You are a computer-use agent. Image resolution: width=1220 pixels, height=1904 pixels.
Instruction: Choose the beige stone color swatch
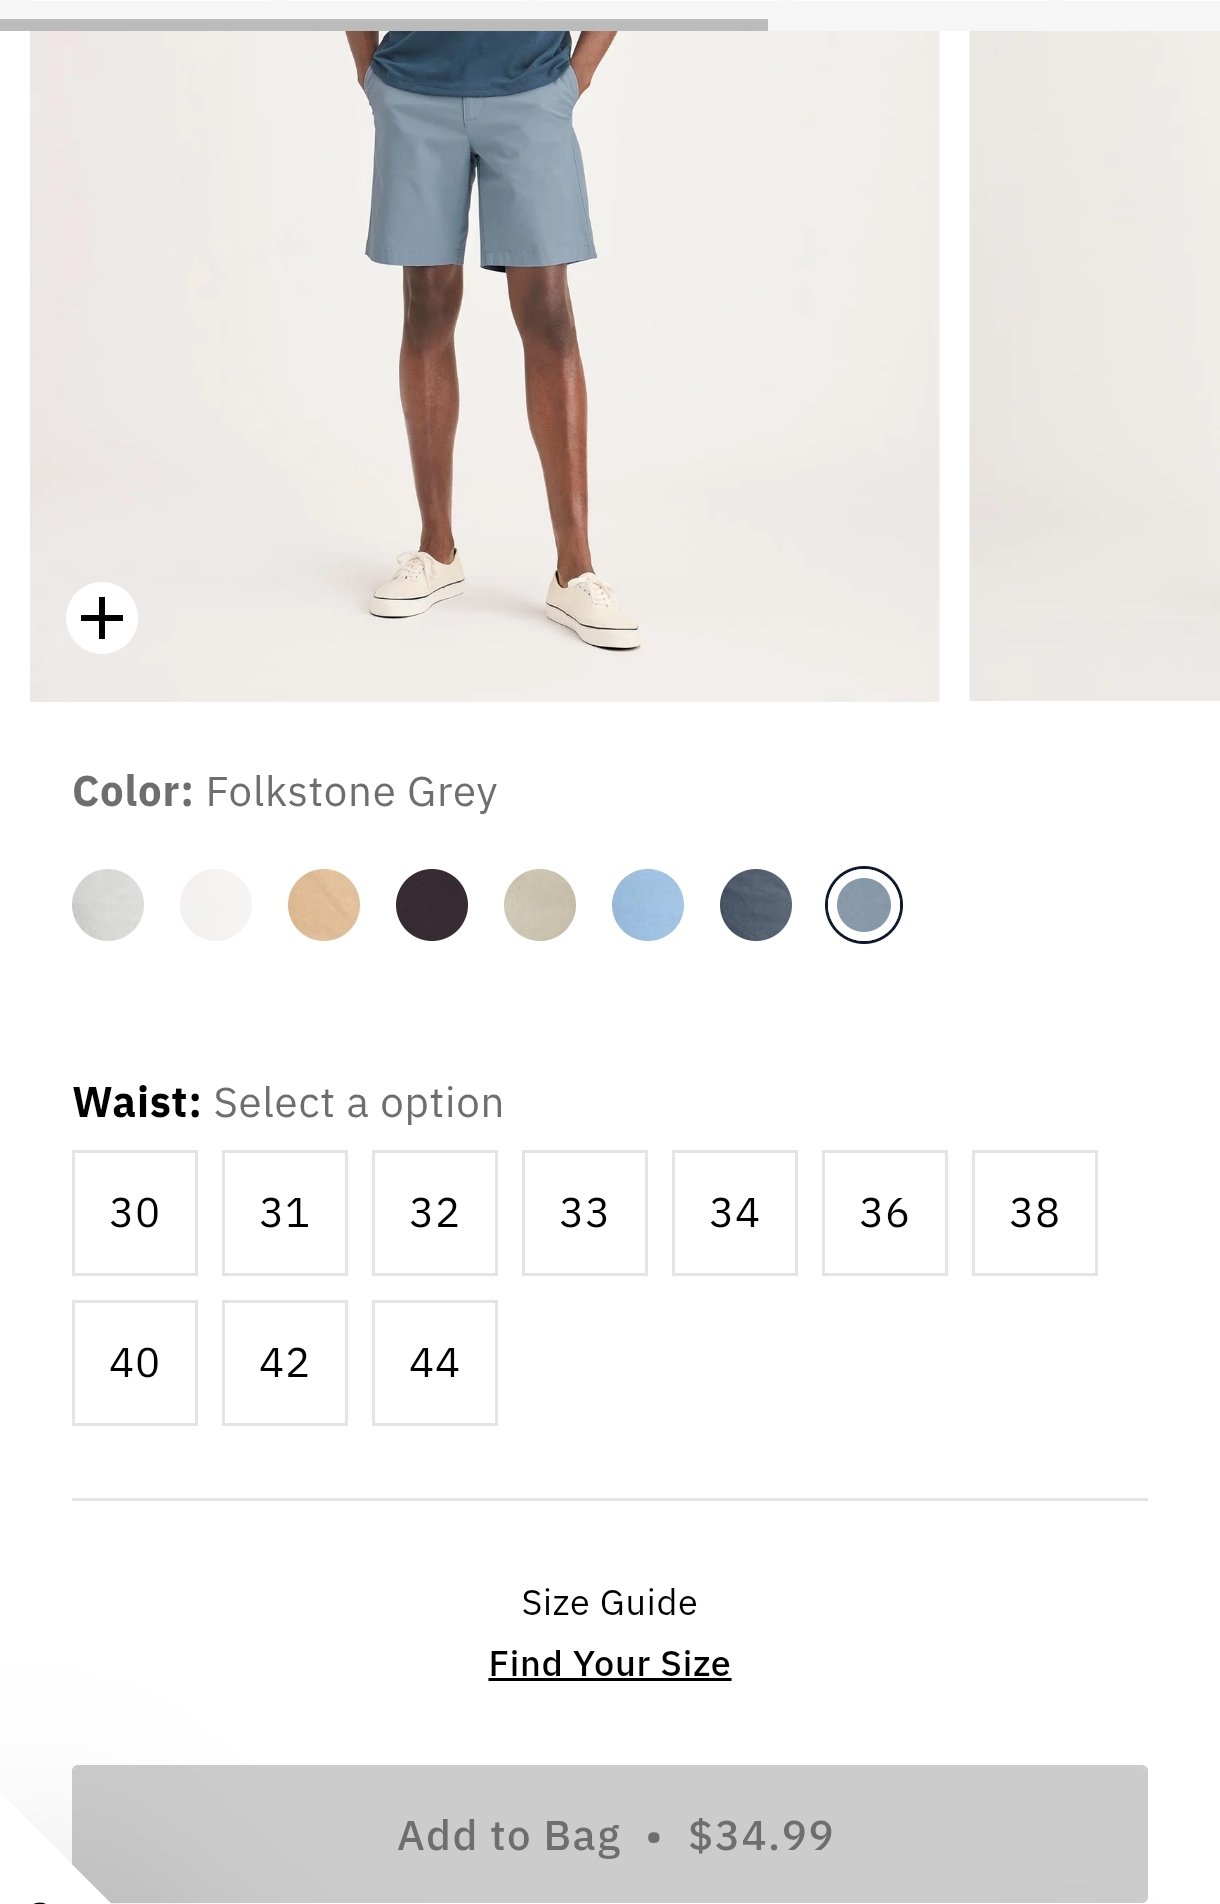540,905
